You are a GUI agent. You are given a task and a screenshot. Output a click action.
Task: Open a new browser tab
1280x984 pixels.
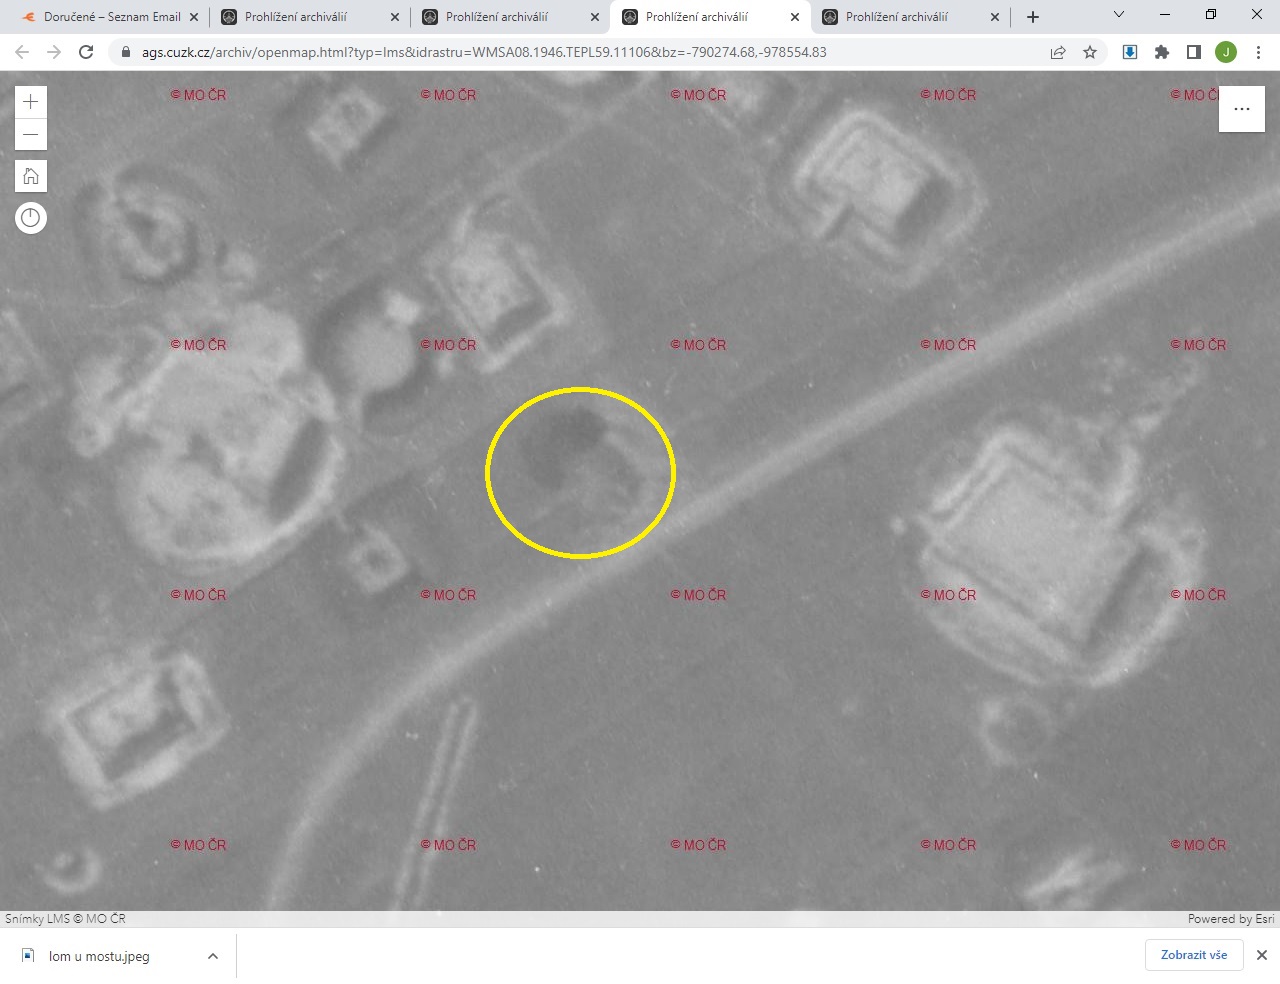click(1033, 17)
